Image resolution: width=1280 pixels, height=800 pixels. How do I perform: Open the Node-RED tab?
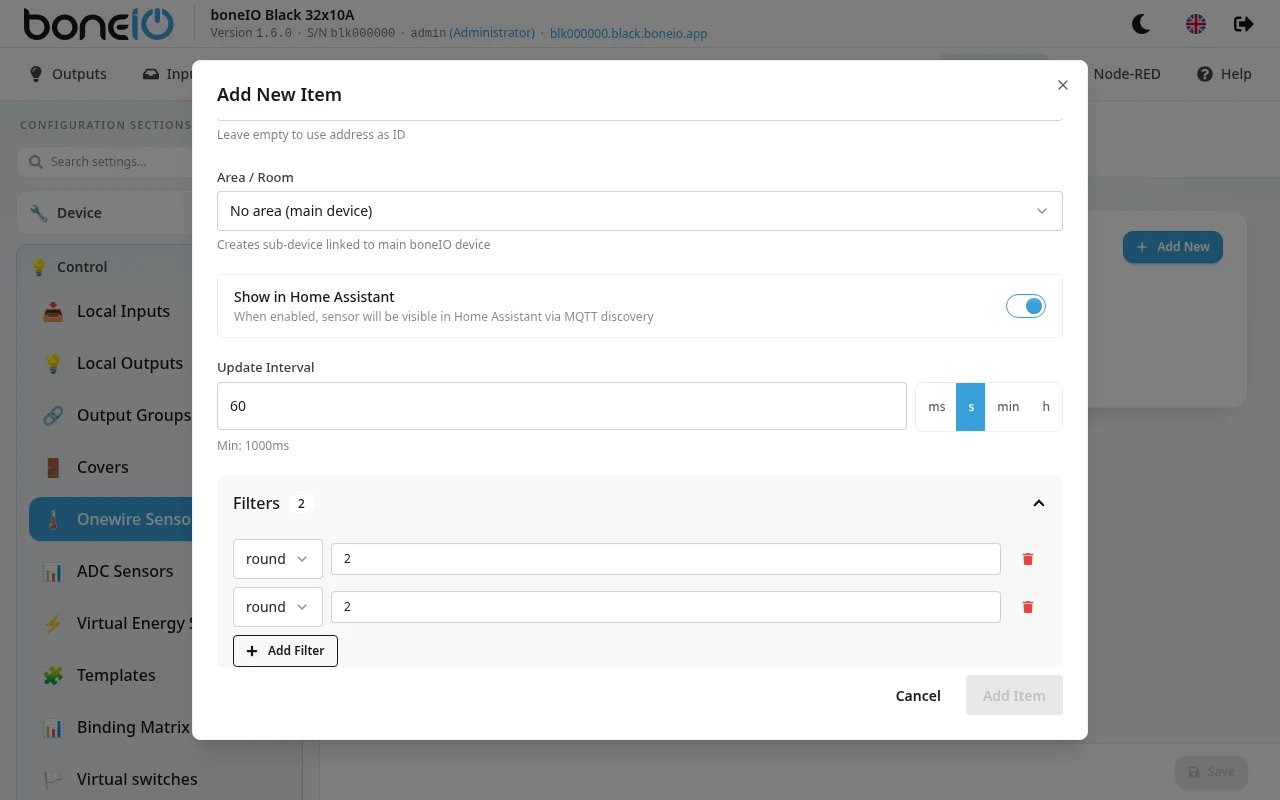(x=1127, y=74)
